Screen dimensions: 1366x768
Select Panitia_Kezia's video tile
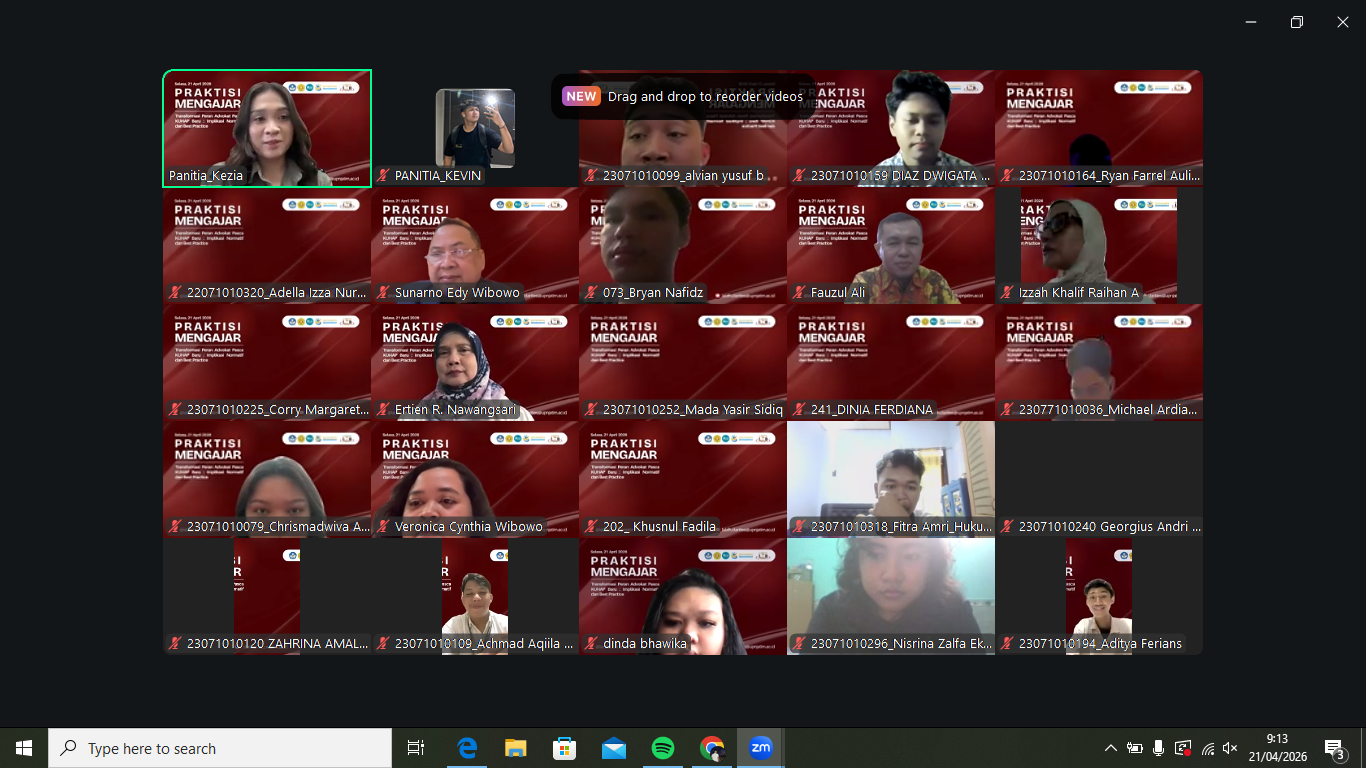(267, 128)
